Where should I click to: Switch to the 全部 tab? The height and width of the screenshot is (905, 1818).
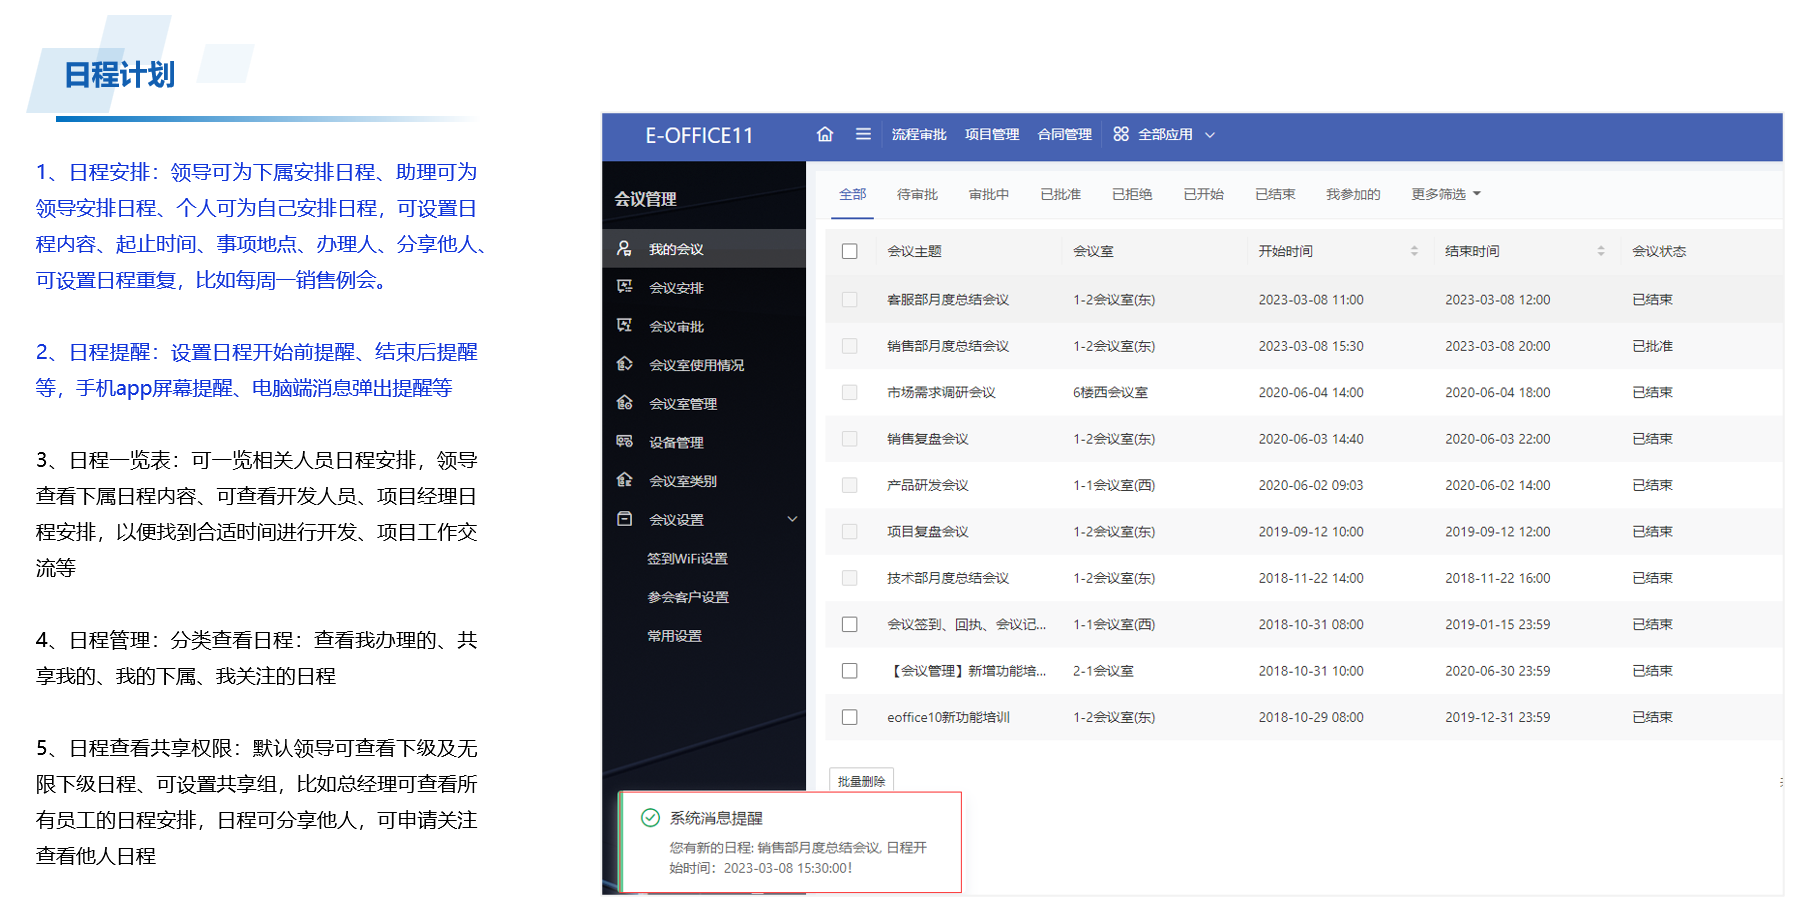(853, 194)
